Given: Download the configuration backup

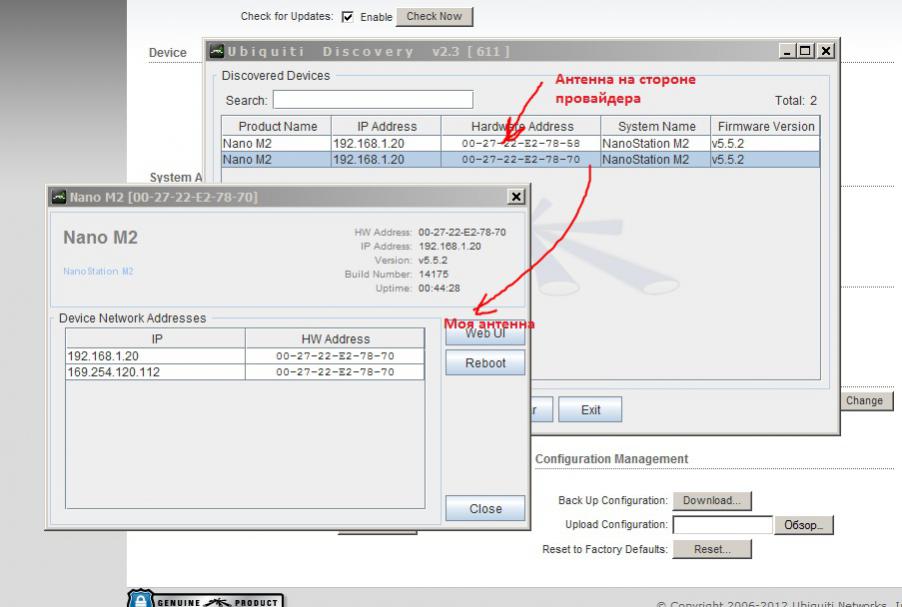Looking at the screenshot, I should (x=712, y=501).
